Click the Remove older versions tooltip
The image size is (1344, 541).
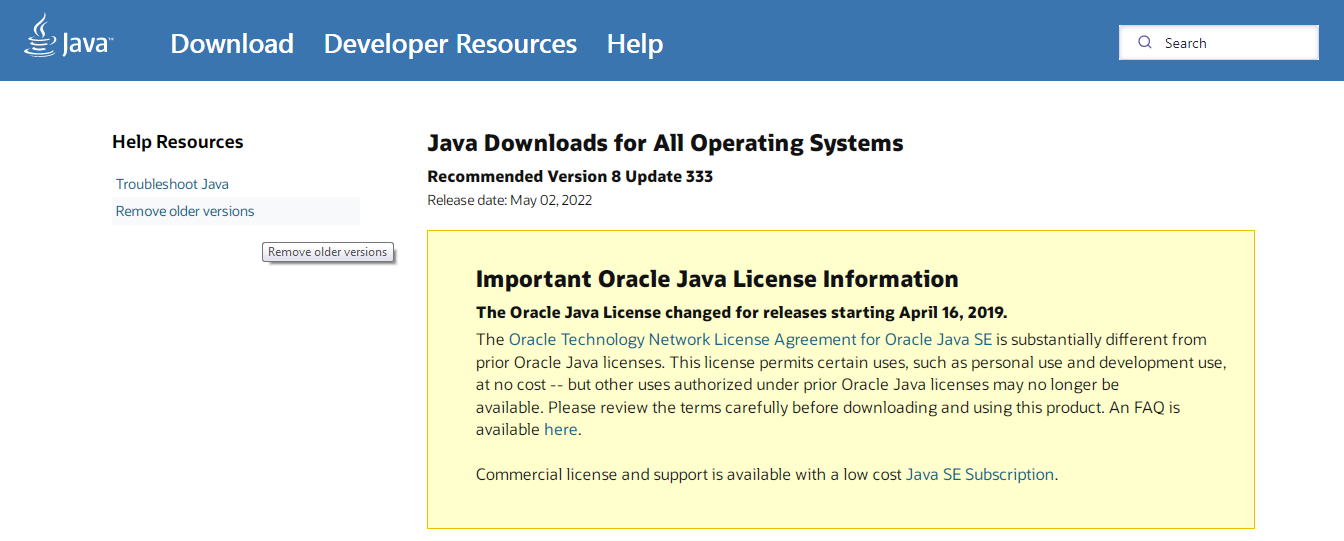click(328, 252)
